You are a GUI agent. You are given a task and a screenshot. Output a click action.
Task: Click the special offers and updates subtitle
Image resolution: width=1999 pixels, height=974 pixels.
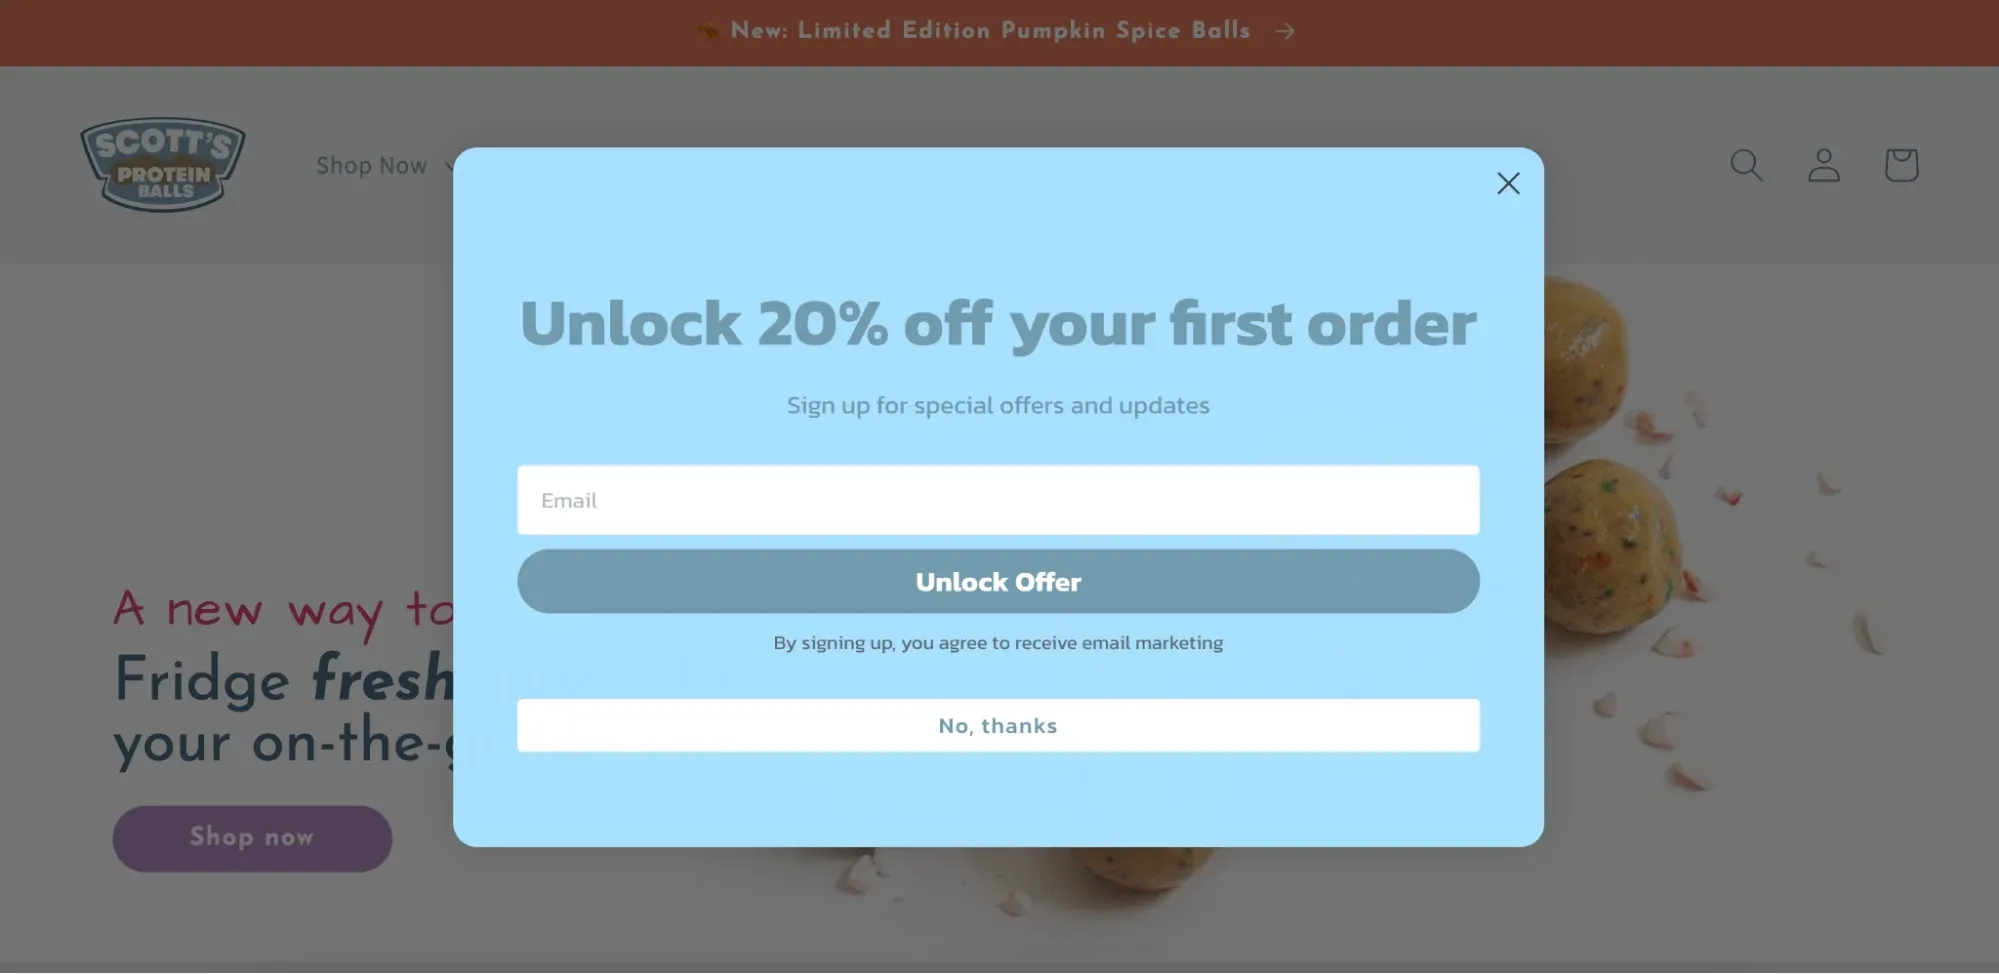(x=998, y=405)
